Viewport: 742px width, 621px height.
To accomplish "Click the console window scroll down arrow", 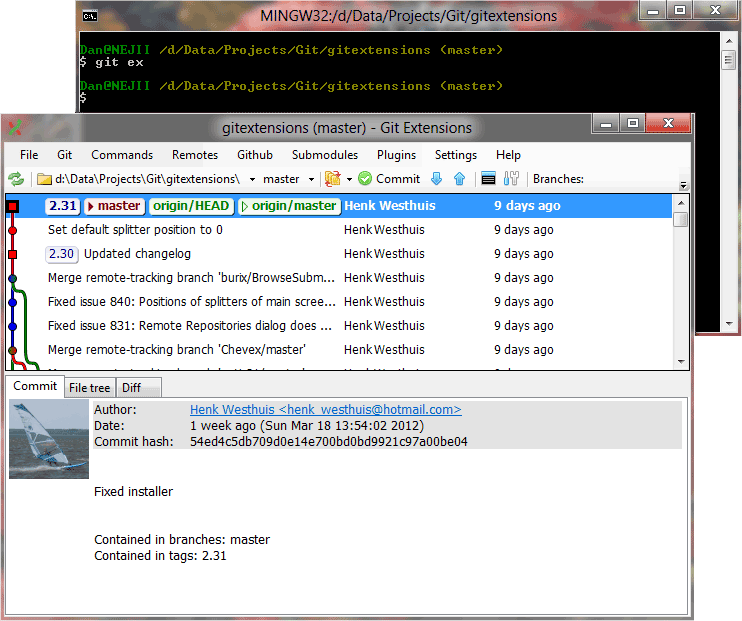I will click(729, 324).
